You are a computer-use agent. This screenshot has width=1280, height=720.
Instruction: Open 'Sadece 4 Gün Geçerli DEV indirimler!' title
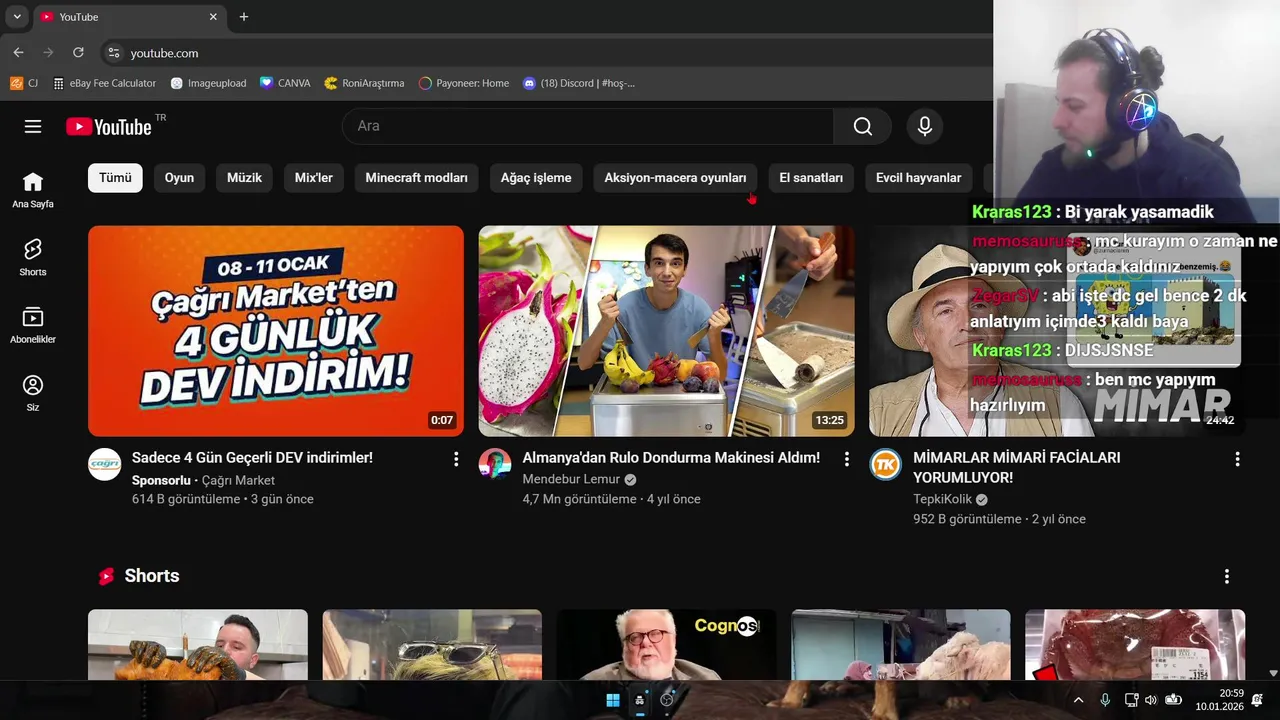pyautogui.click(x=252, y=458)
